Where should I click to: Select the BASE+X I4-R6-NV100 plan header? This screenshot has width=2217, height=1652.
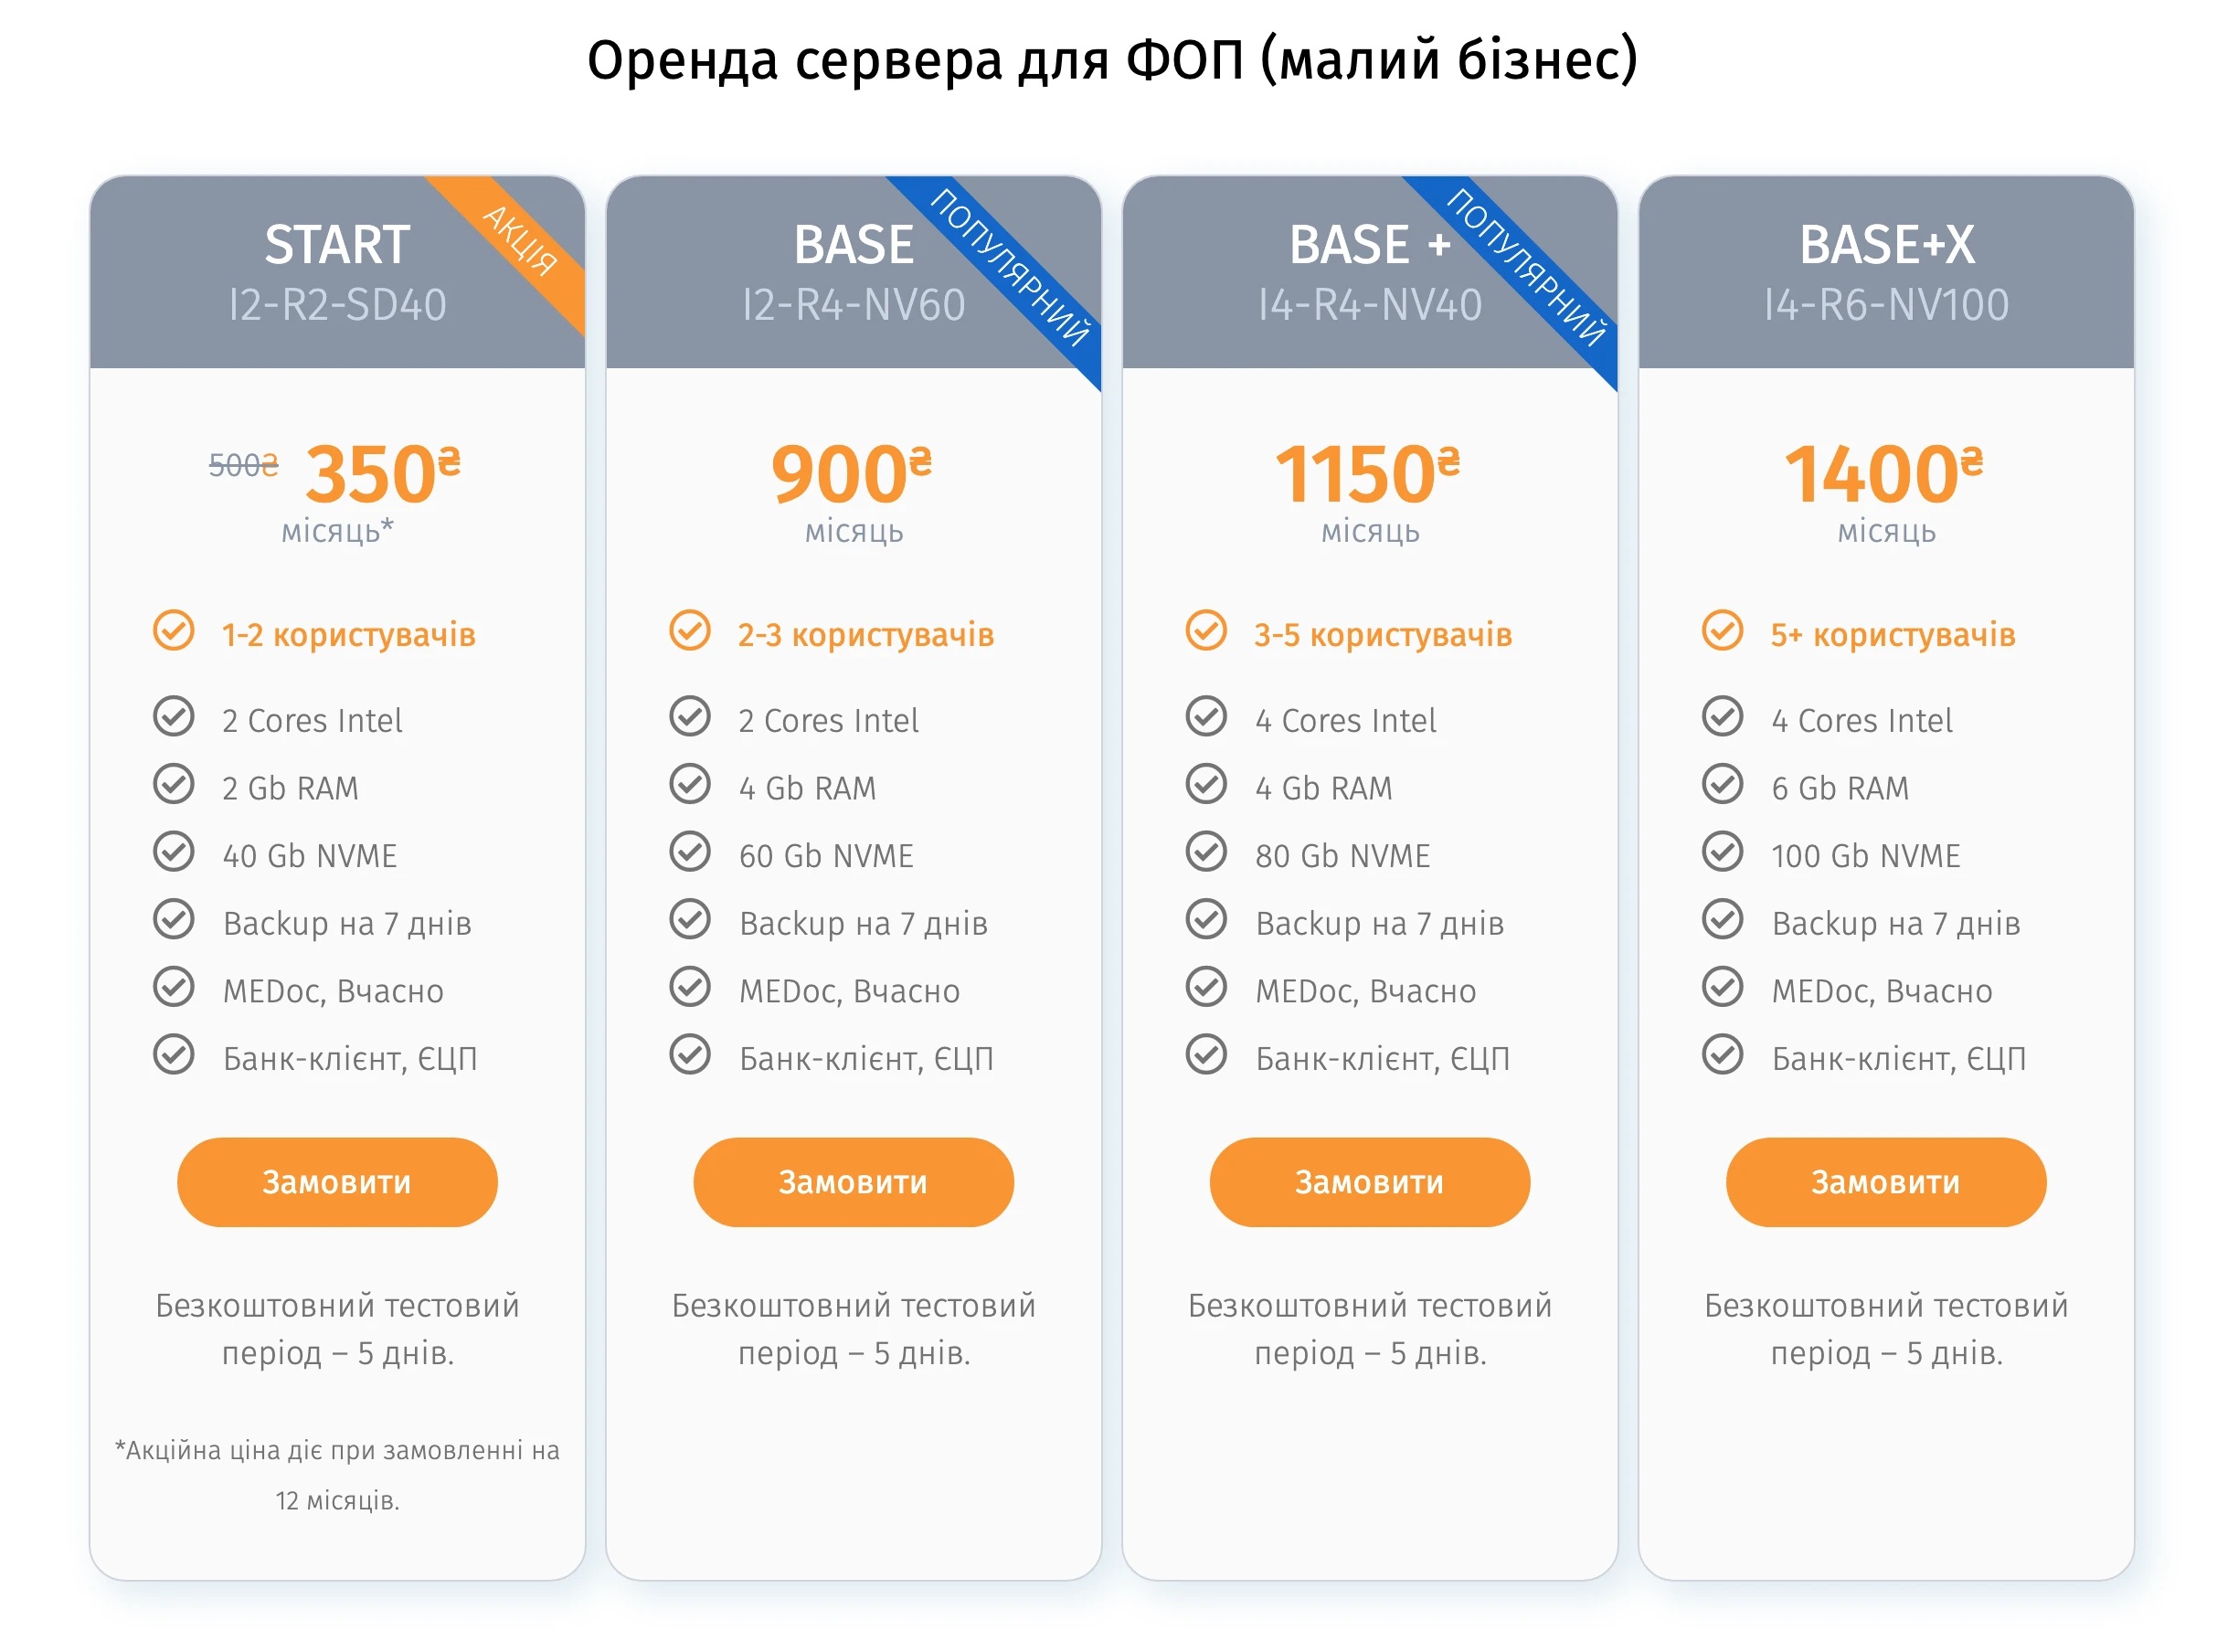[1885, 272]
